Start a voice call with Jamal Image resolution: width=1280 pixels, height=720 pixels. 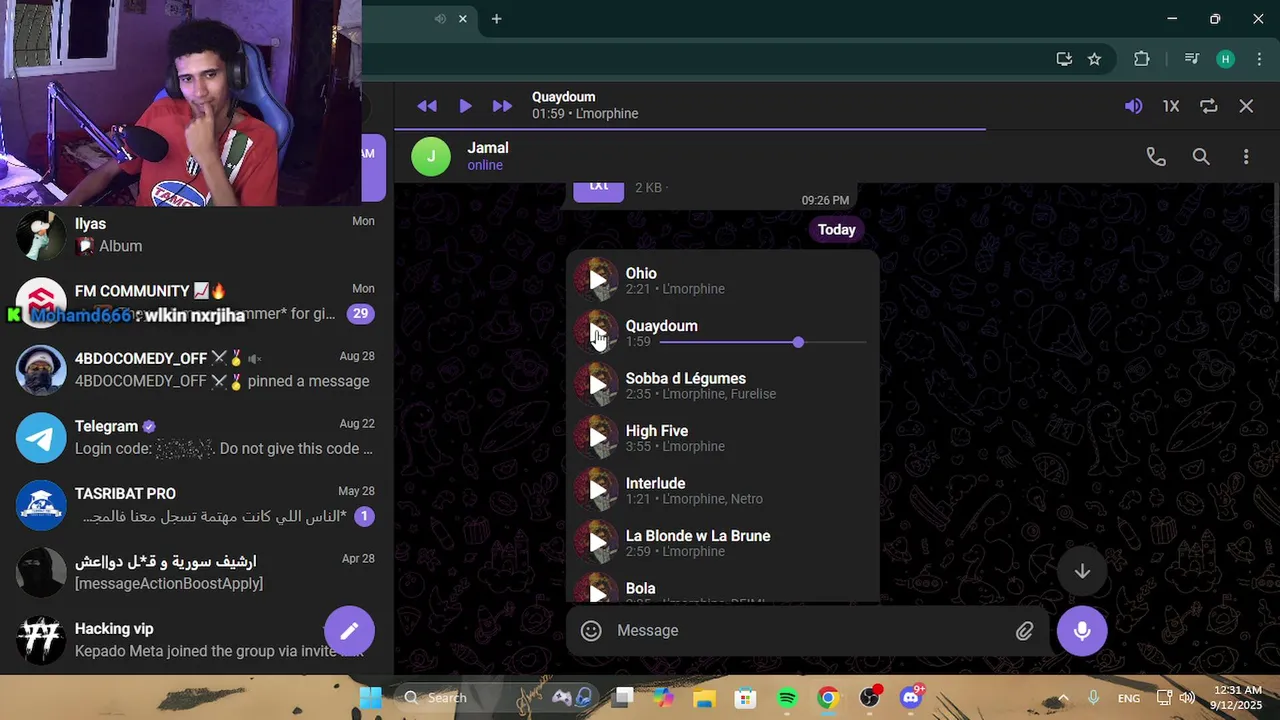pyautogui.click(x=1156, y=157)
